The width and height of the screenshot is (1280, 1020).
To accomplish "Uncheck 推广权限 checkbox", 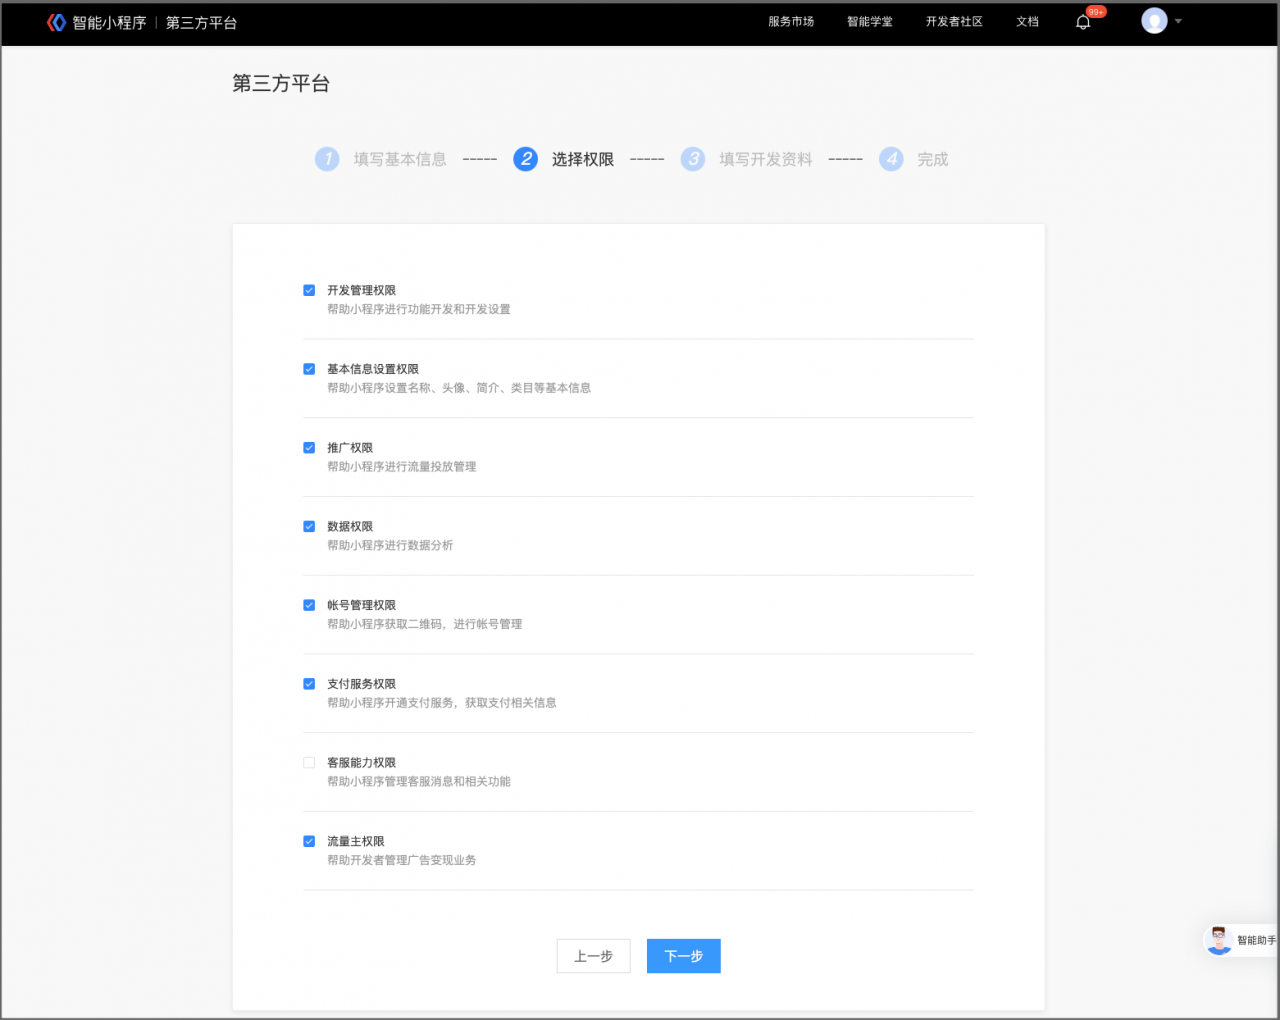I will pyautogui.click(x=309, y=448).
